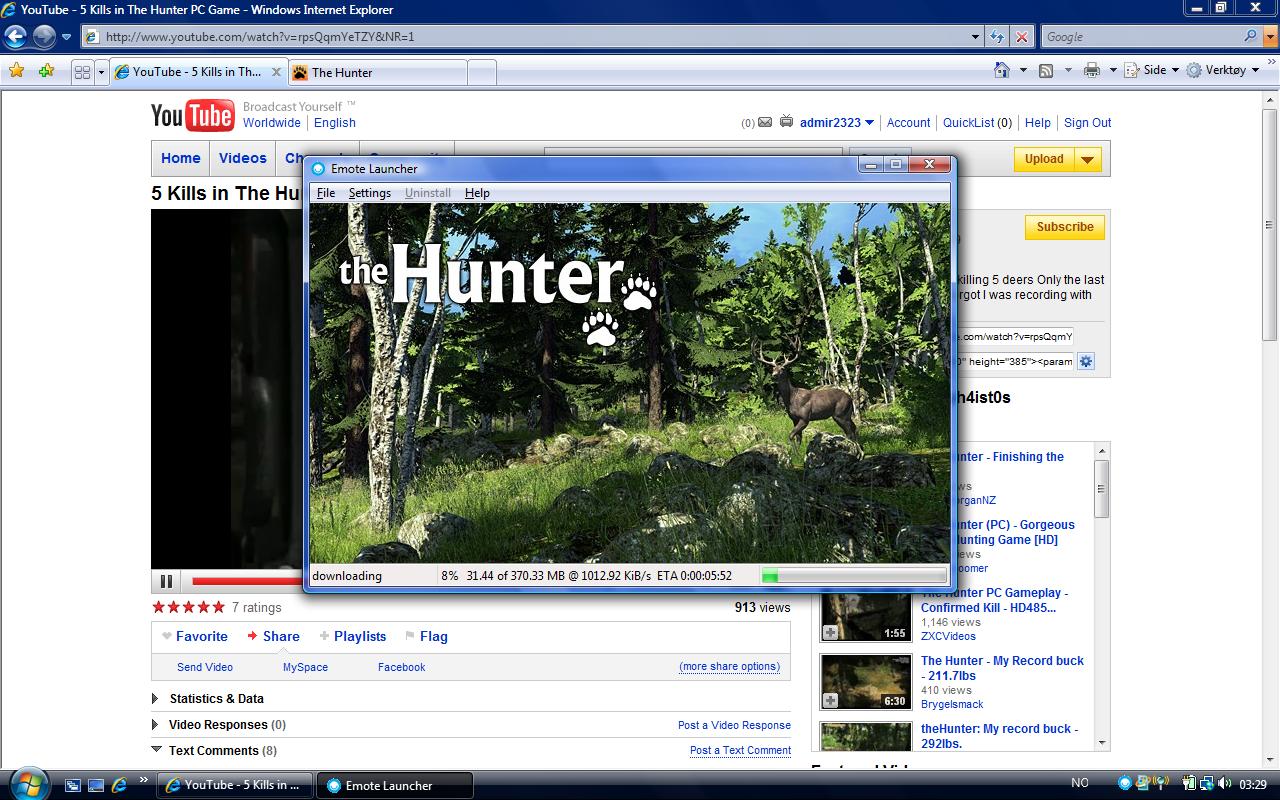Image resolution: width=1280 pixels, height=800 pixels.
Task: Pause the YouTube video
Action: point(166,581)
